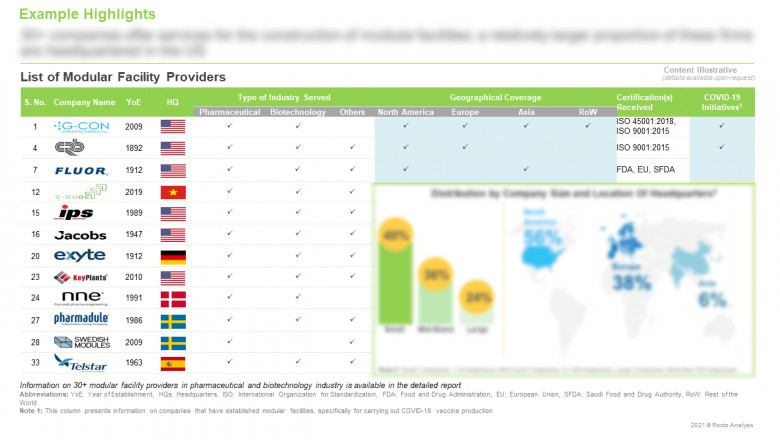Click the Jacobs company logo
780x440 pixels.
(x=80, y=234)
